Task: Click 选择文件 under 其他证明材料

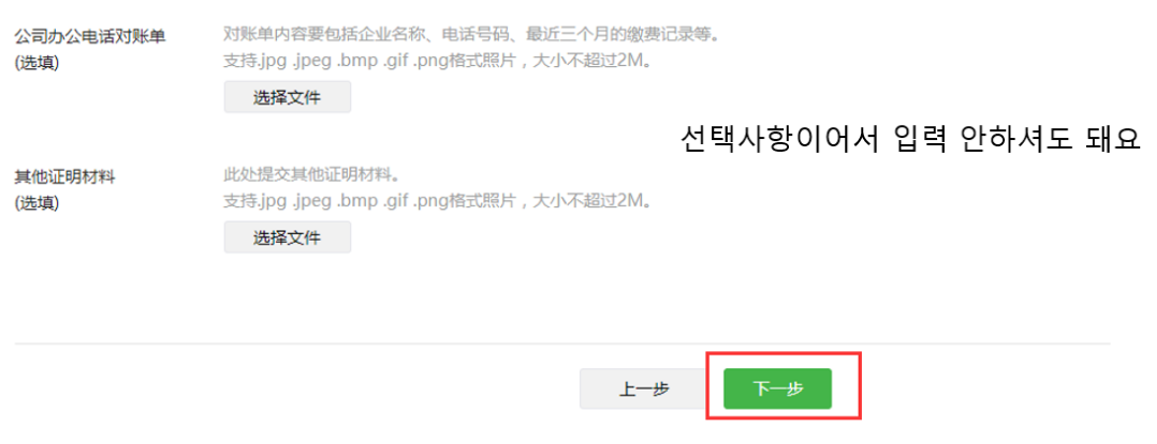Action: (x=287, y=237)
